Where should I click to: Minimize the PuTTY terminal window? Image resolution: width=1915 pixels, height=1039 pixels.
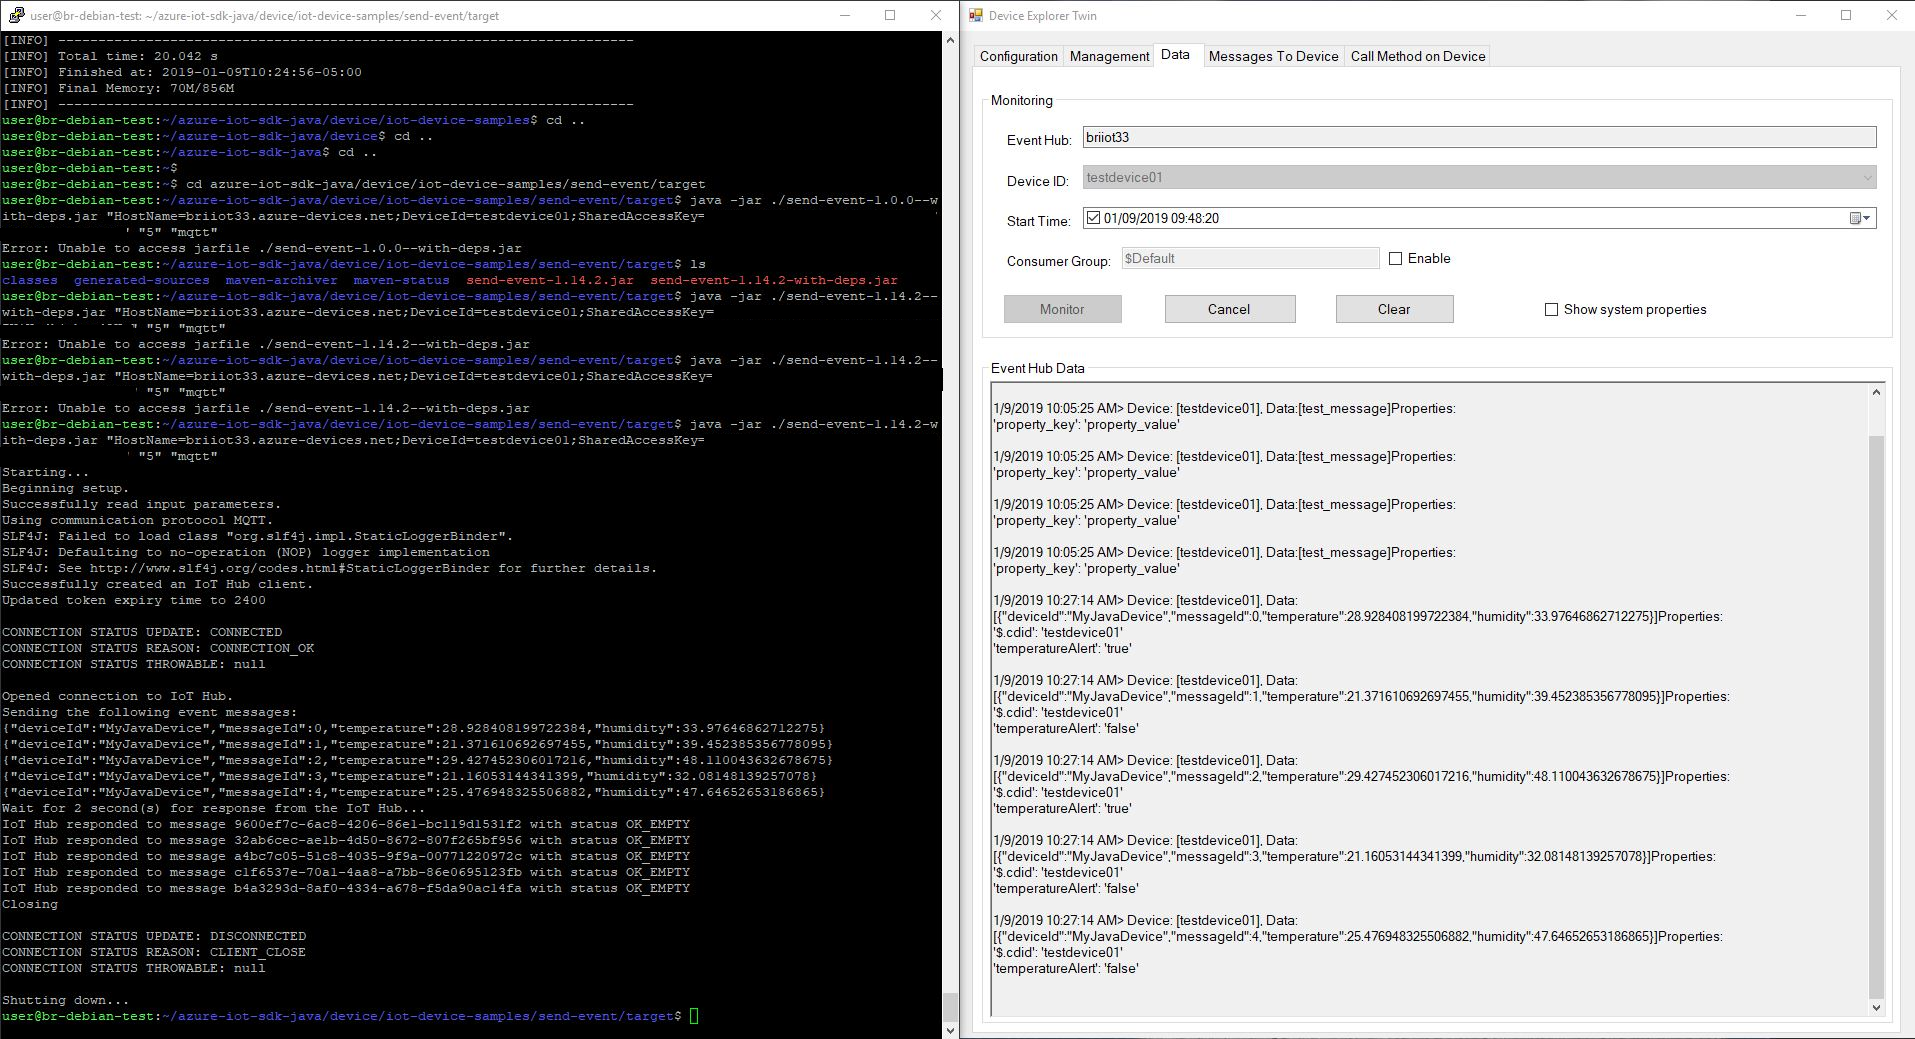[x=844, y=15]
